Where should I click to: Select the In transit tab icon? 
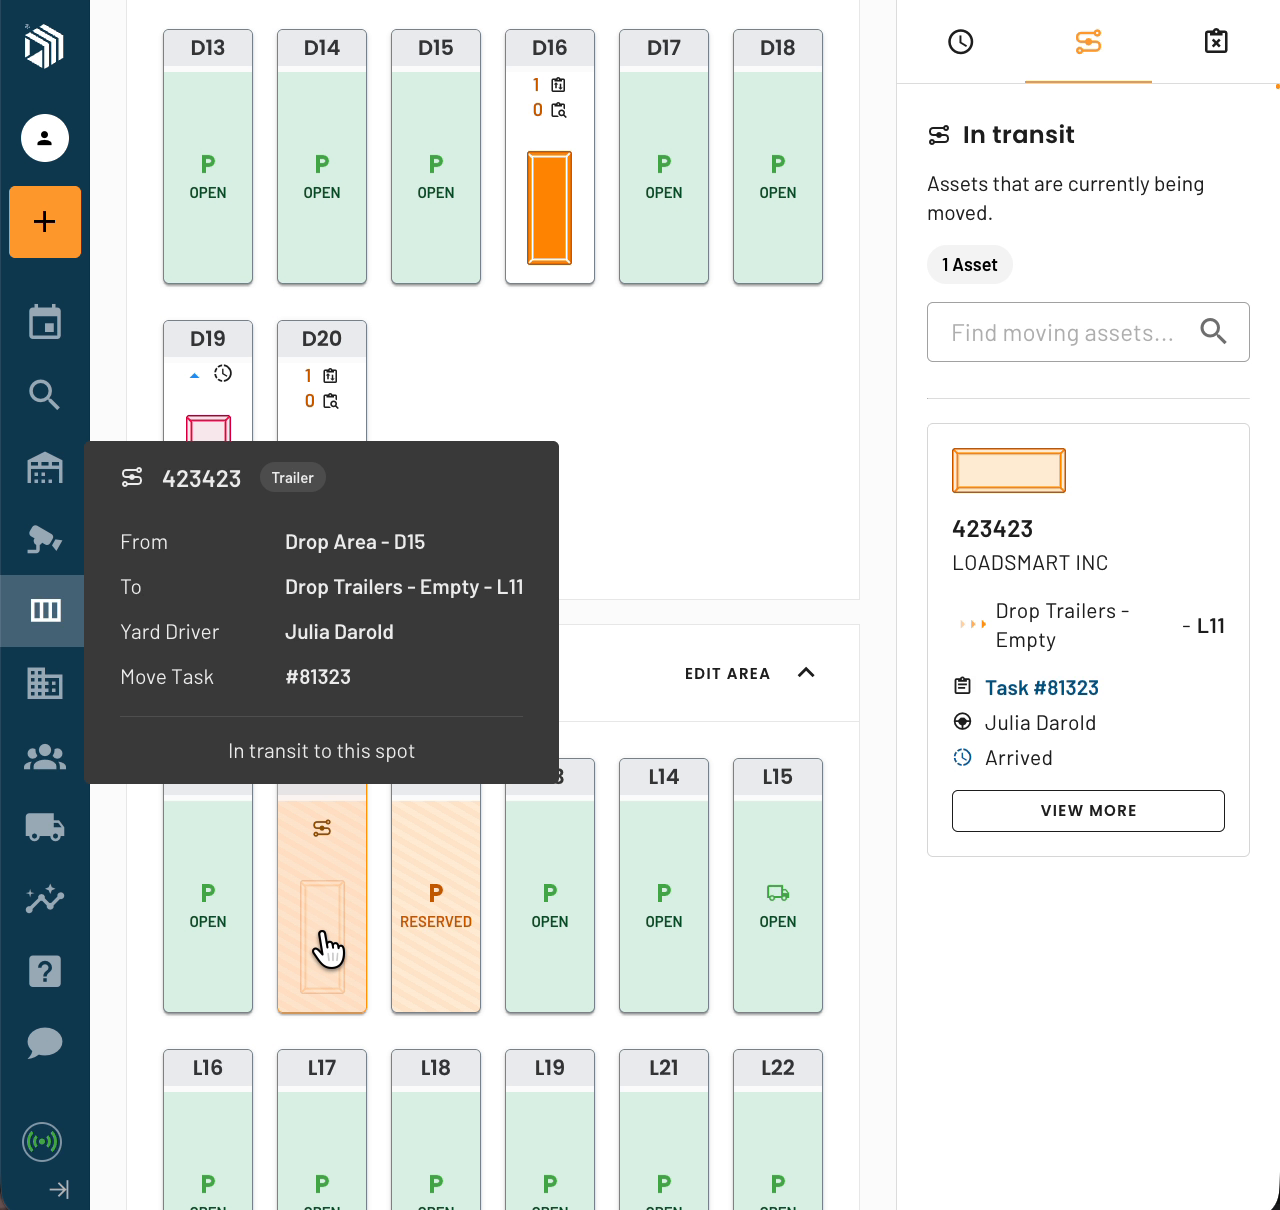point(1088,42)
